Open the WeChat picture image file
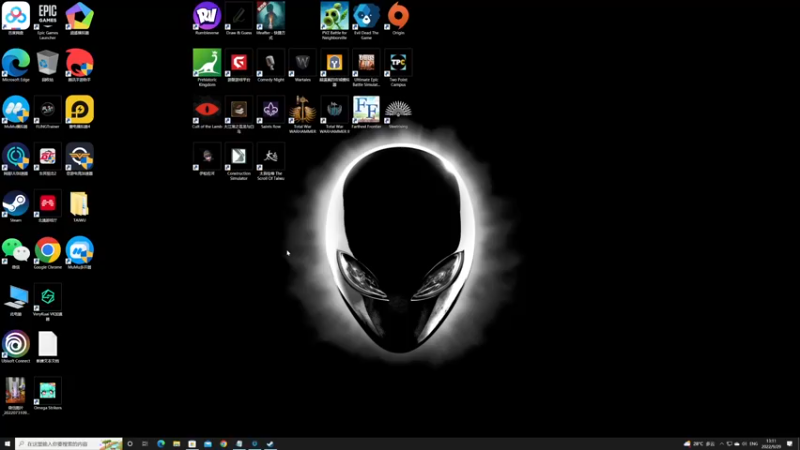 point(16,396)
